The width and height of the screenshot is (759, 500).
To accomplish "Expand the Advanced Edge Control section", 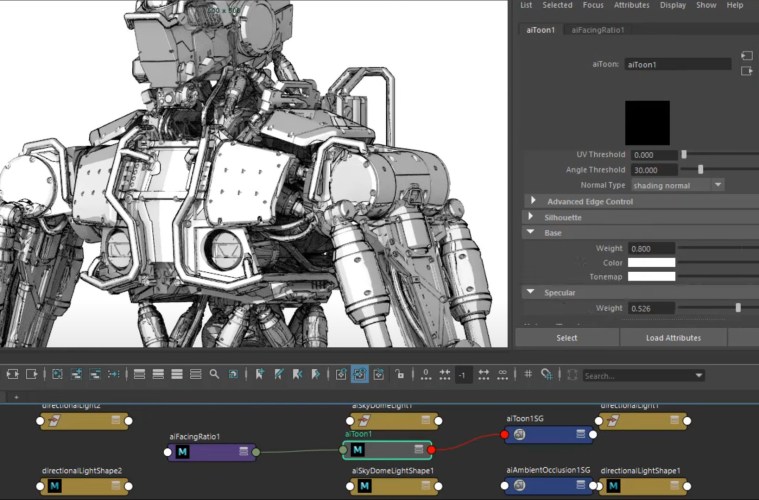I will pyautogui.click(x=534, y=201).
